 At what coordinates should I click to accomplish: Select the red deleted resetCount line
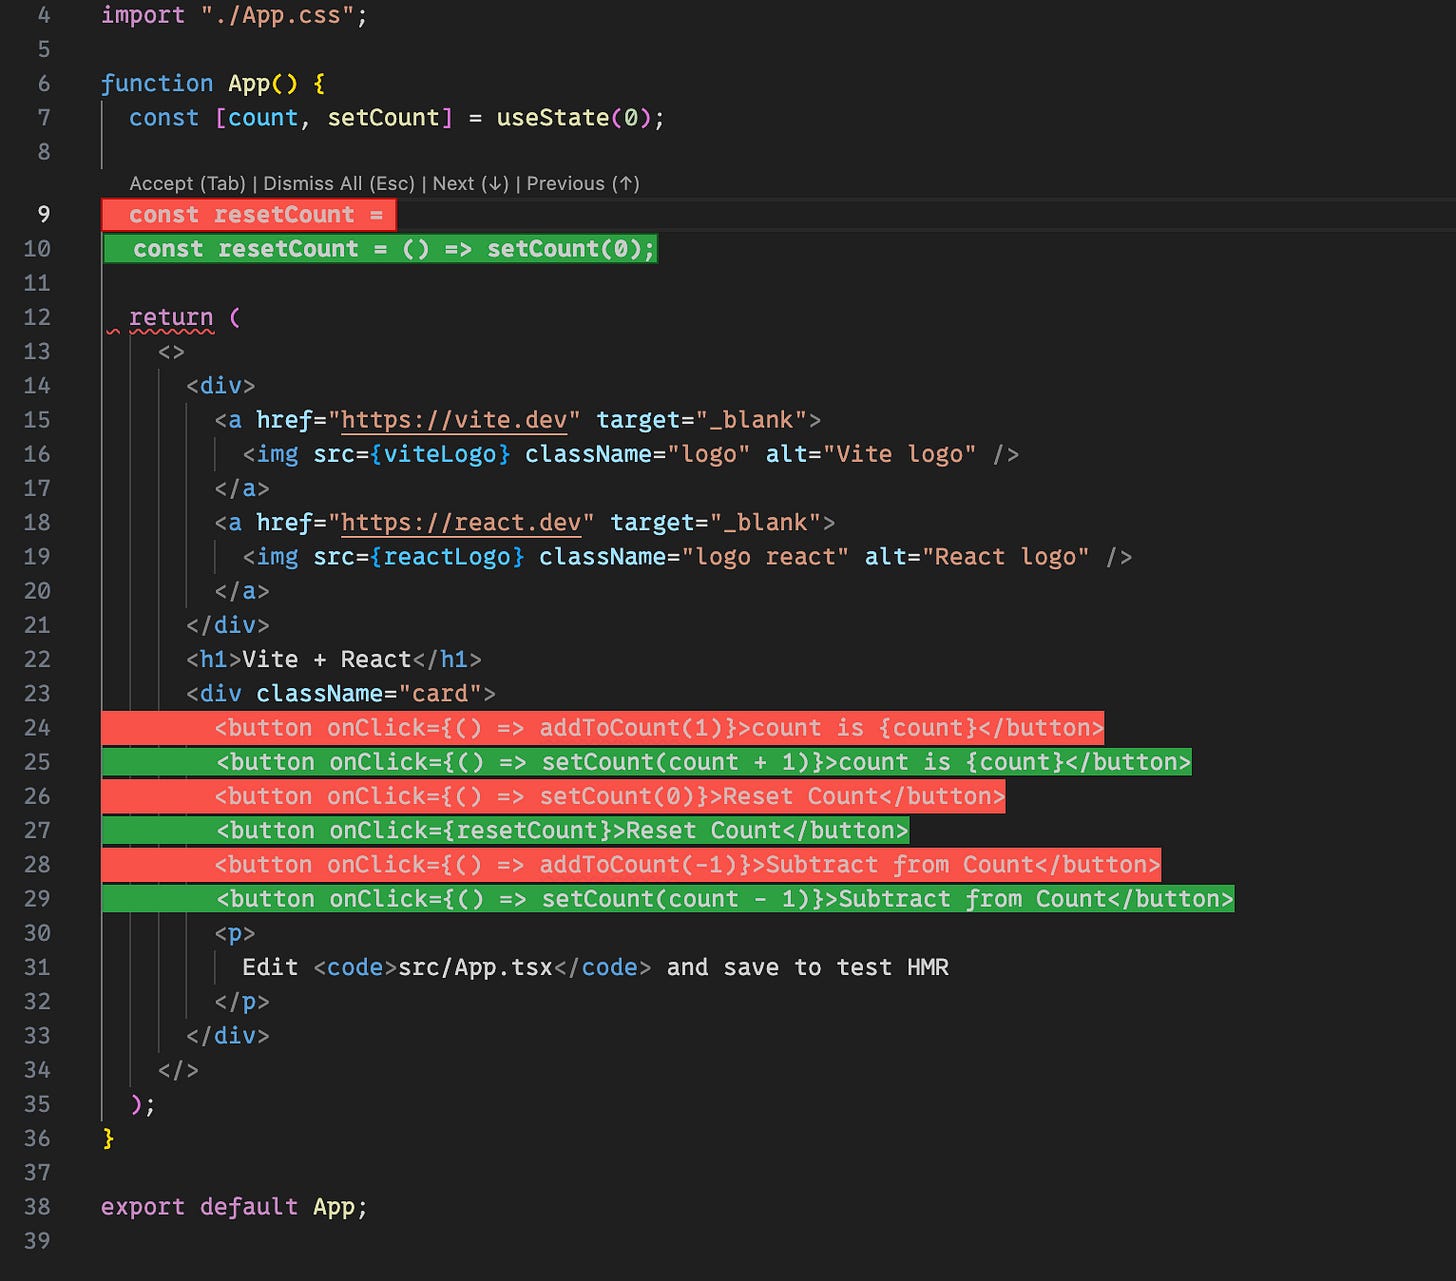coord(248,214)
